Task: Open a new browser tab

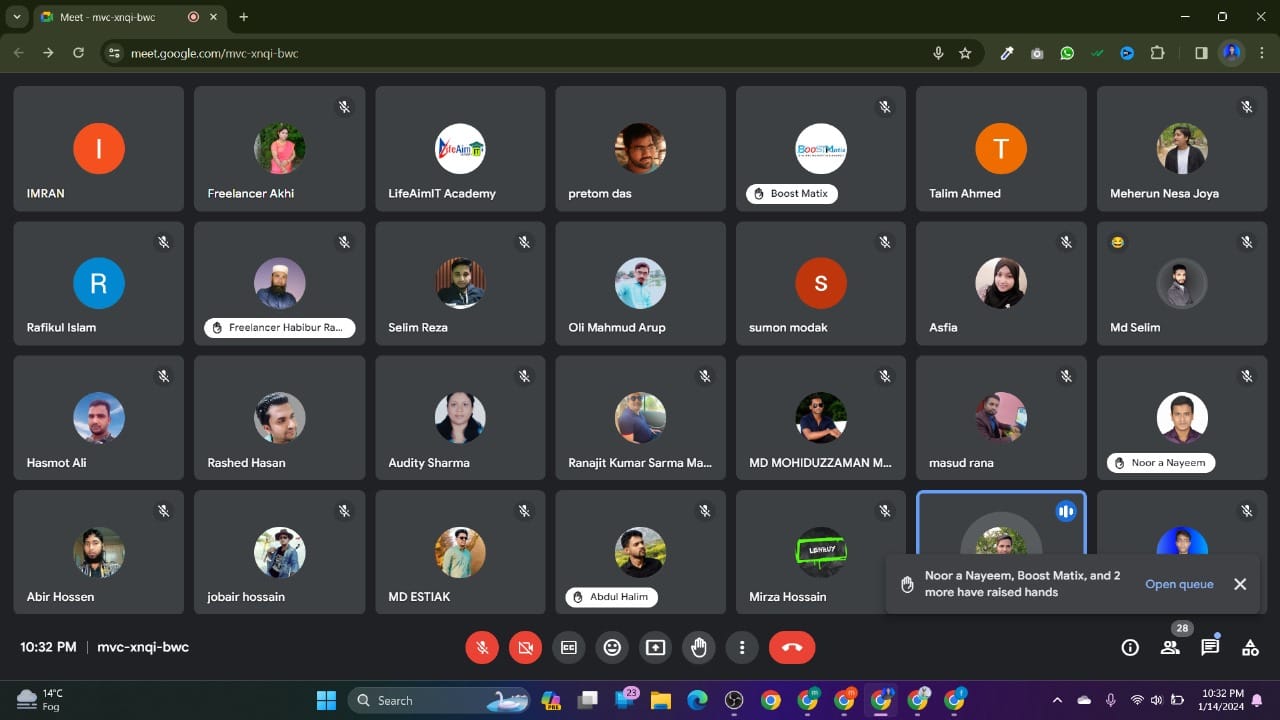Action: 243,17
